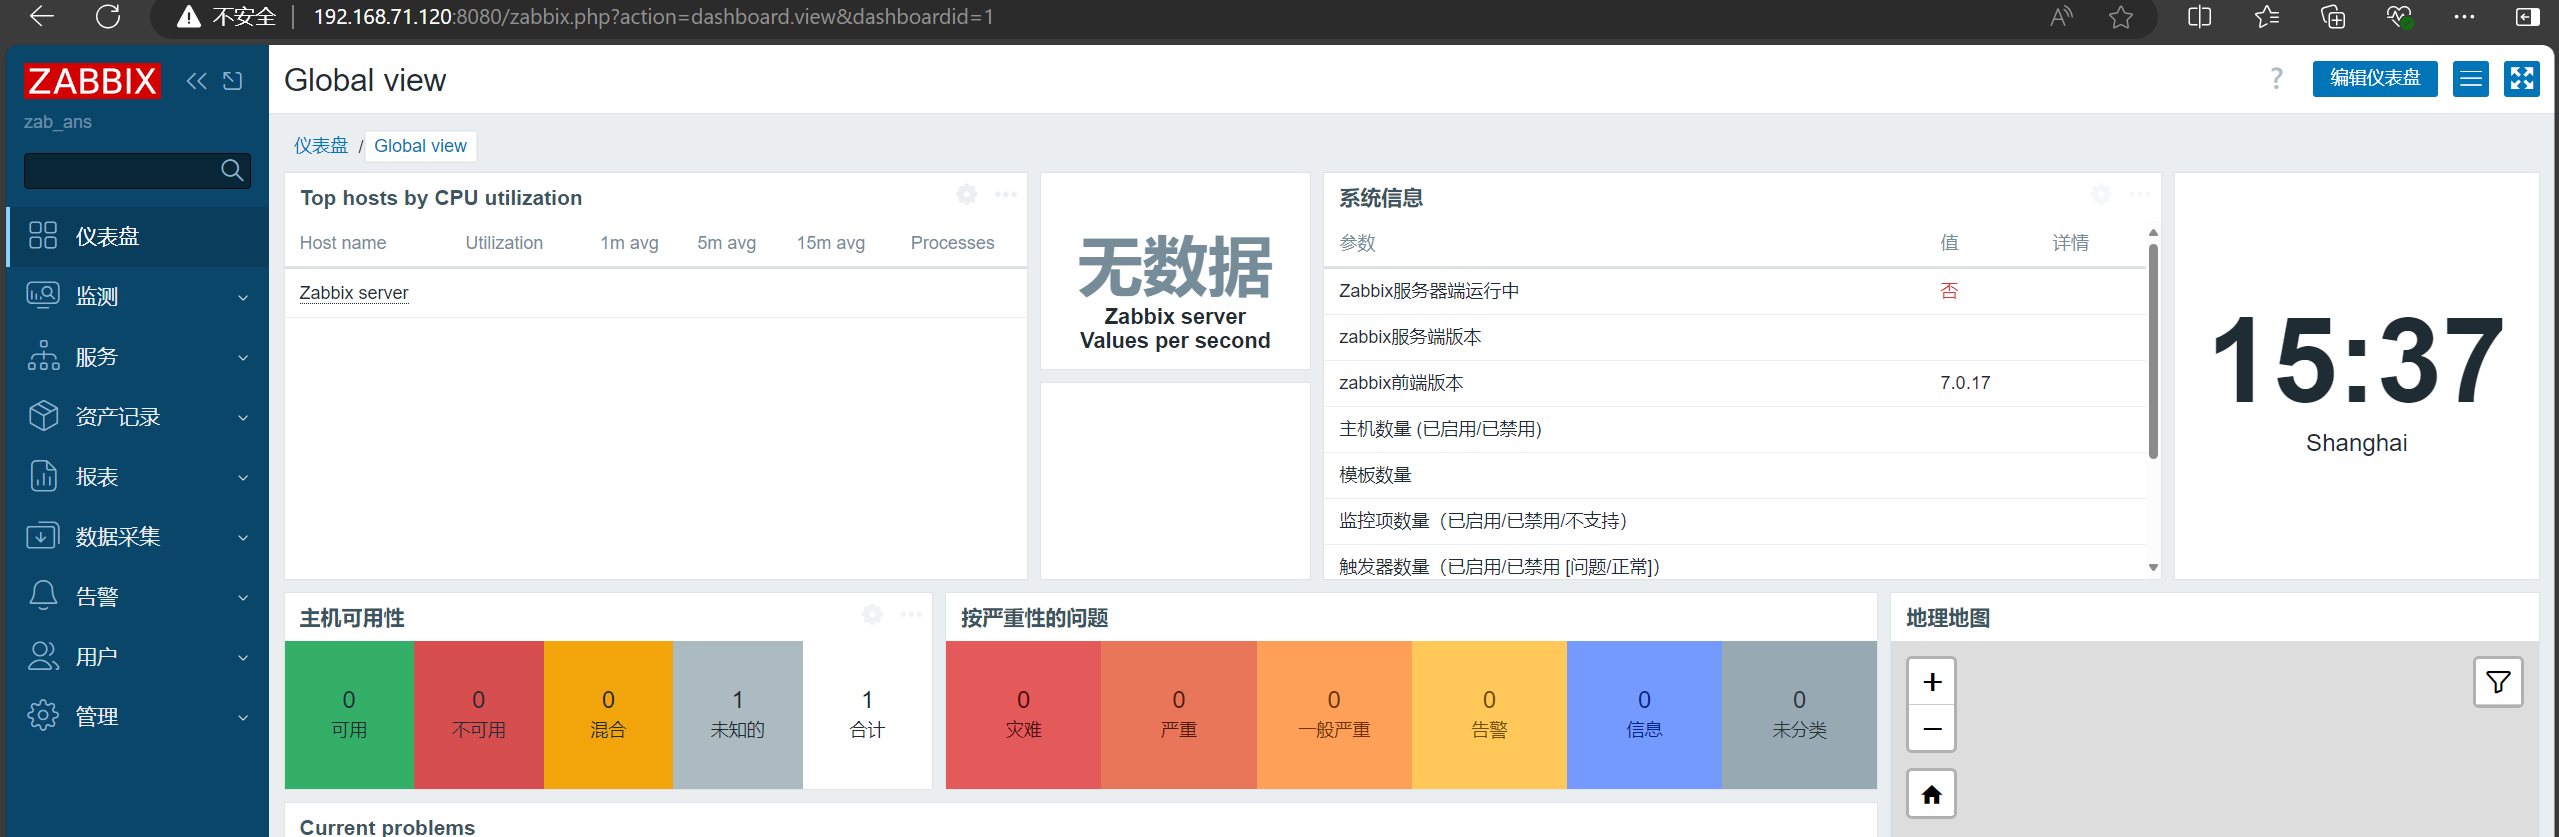Open the dashboard actions hamburger menu
The width and height of the screenshot is (2559, 837).
2470,79
